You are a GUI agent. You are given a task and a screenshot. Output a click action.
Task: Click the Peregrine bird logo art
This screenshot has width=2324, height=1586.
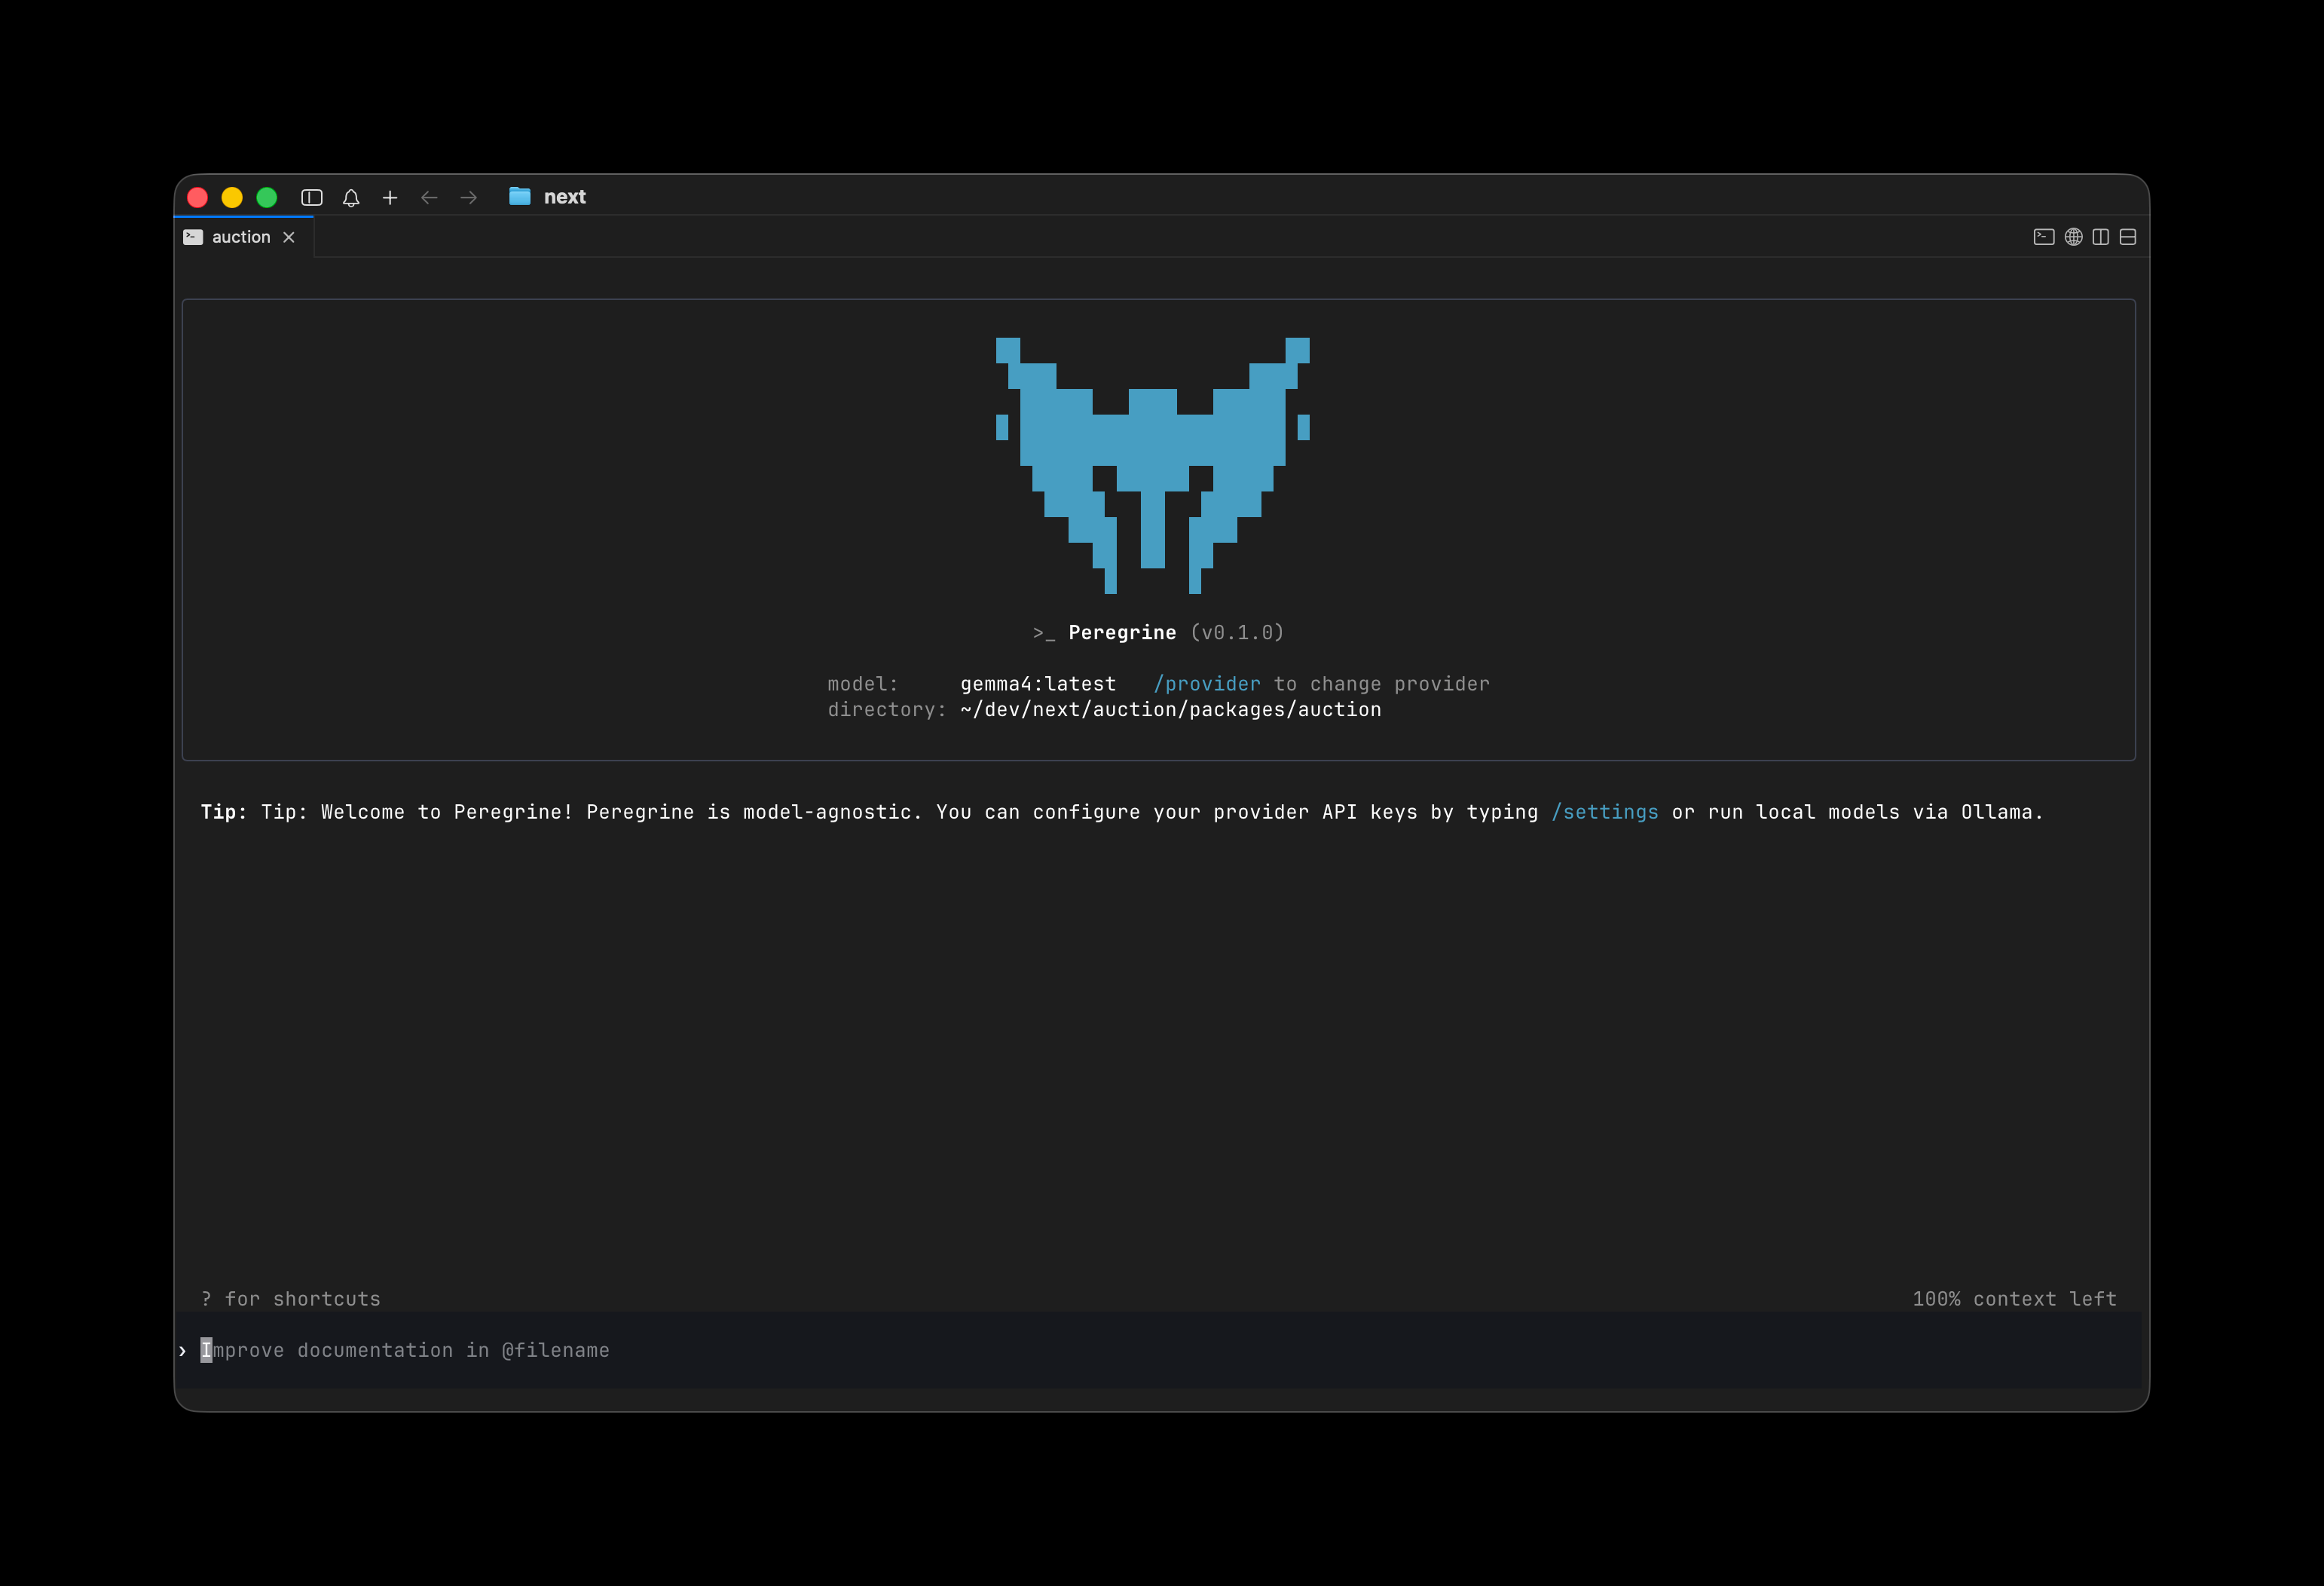(x=1152, y=465)
